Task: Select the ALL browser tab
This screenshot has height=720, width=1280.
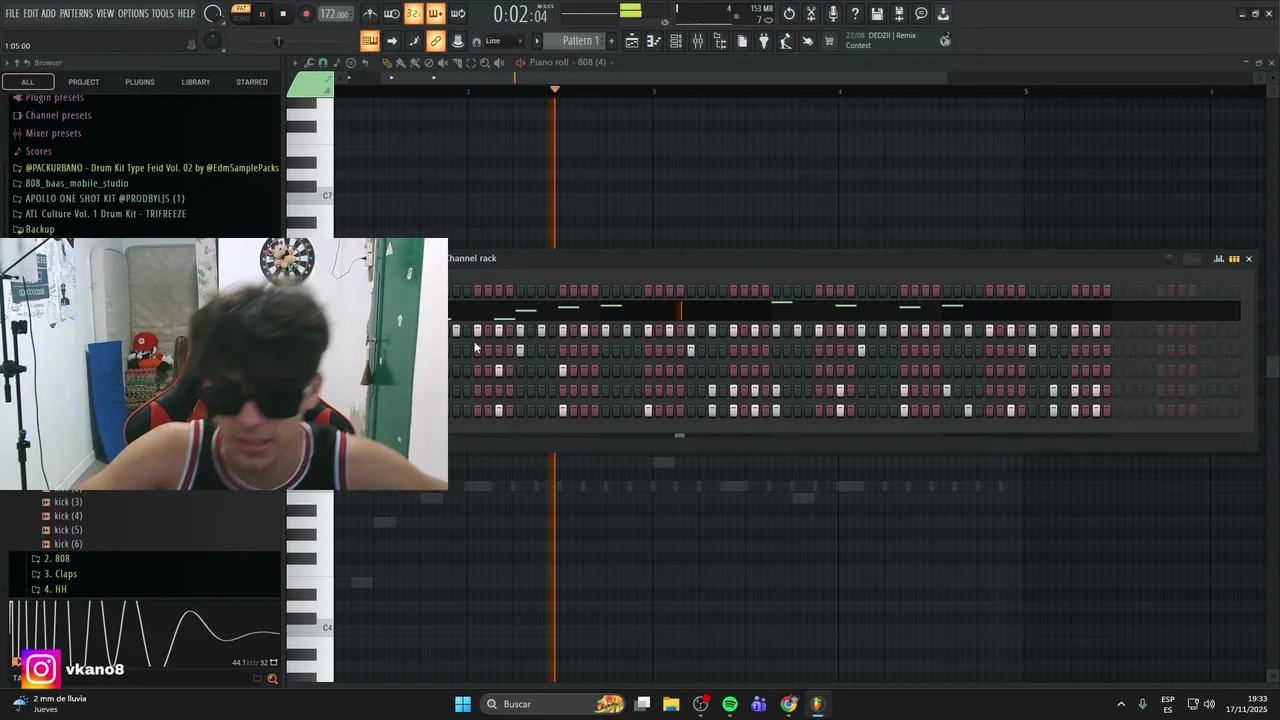Action: pyautogui.click(x=28, y=82)
